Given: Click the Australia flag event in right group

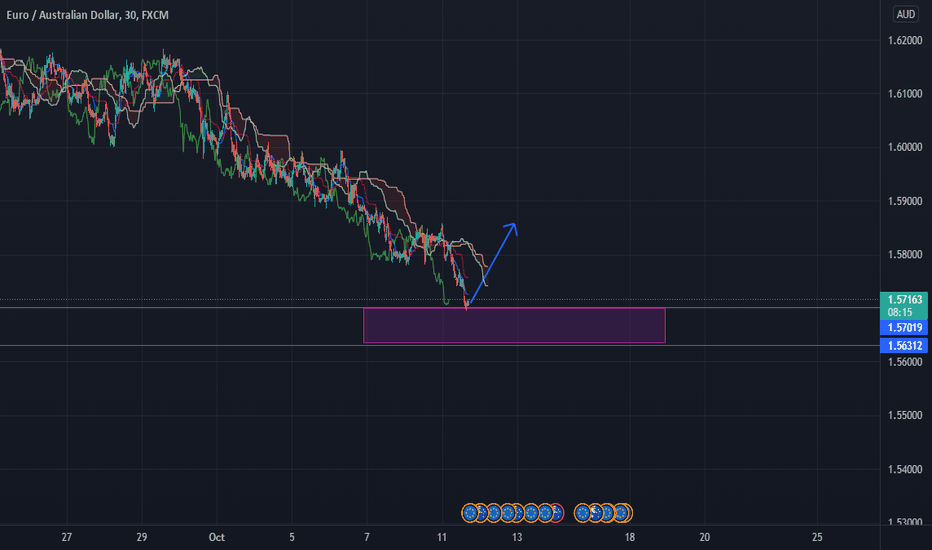Looking at the screenshot, I should point(596,513).
